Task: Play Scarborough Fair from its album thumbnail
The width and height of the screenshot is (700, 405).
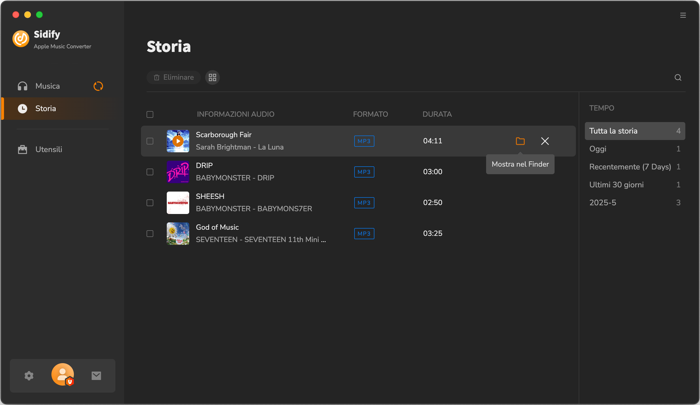Action: tap(178, 141)
